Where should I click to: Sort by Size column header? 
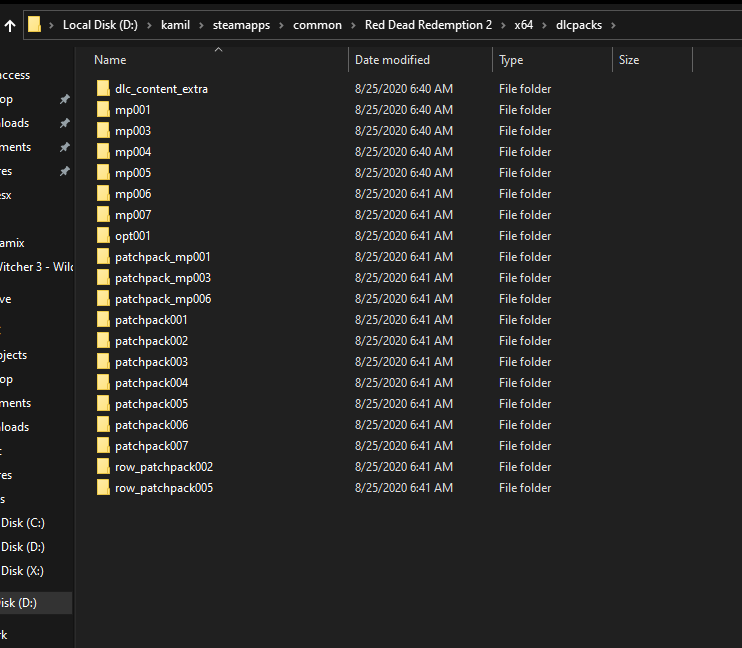point(629,60)
